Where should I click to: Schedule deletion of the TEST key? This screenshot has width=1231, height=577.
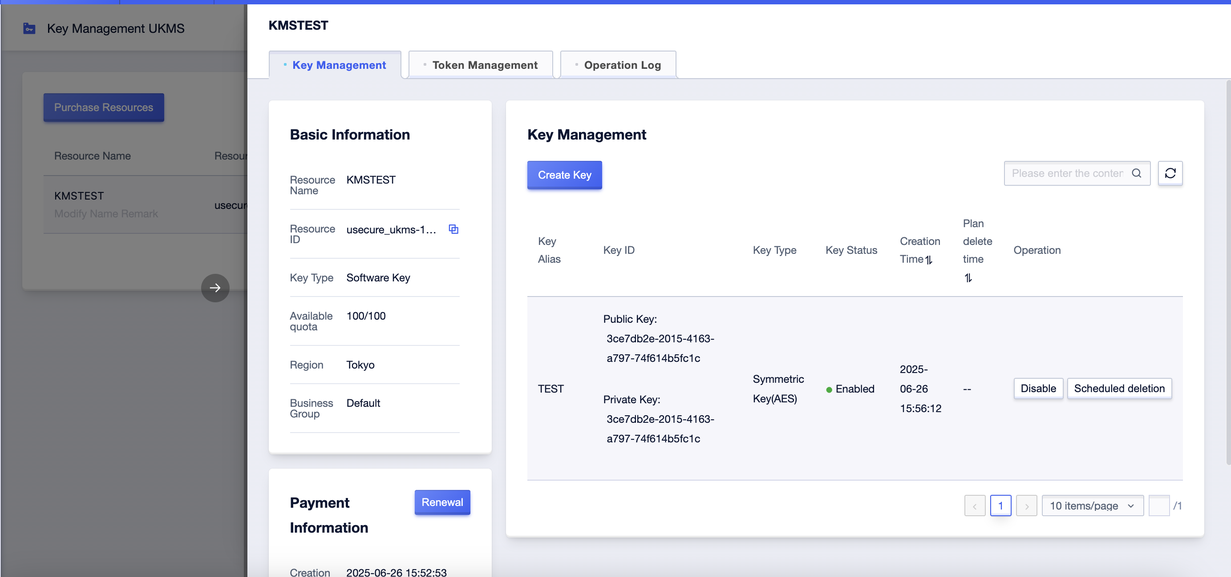[x=1119, y=389]
